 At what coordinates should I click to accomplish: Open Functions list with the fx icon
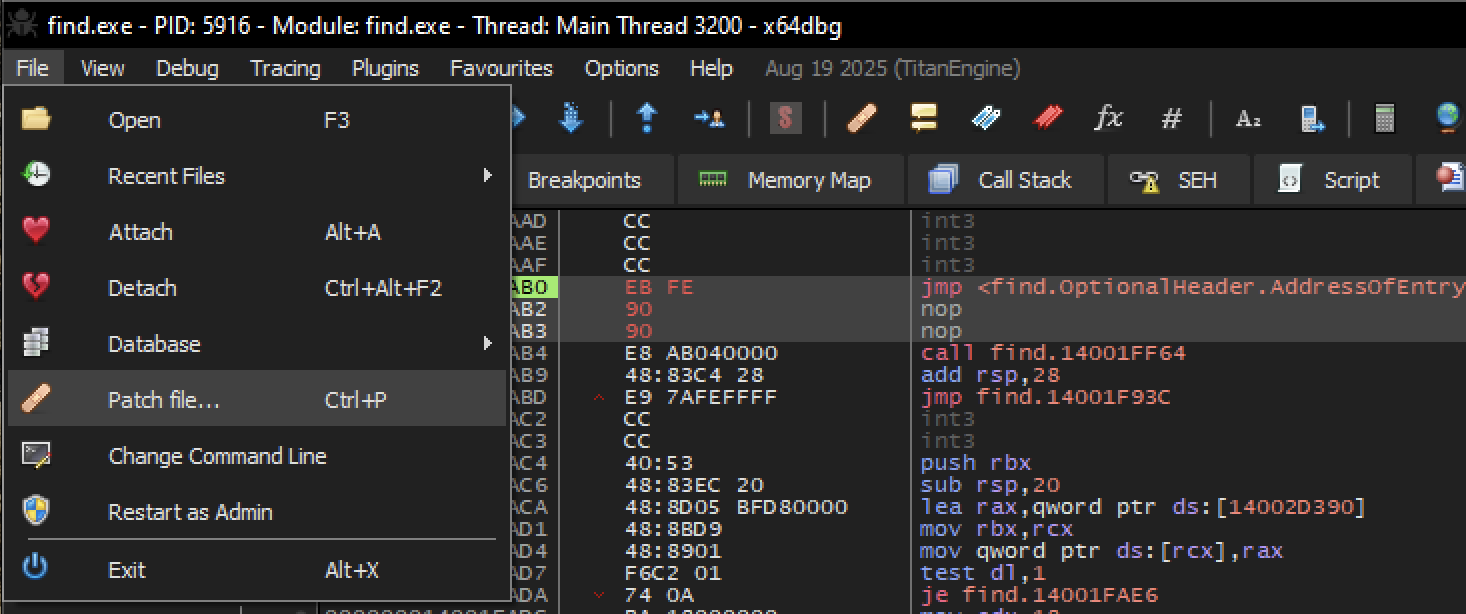click(1108, 119)
